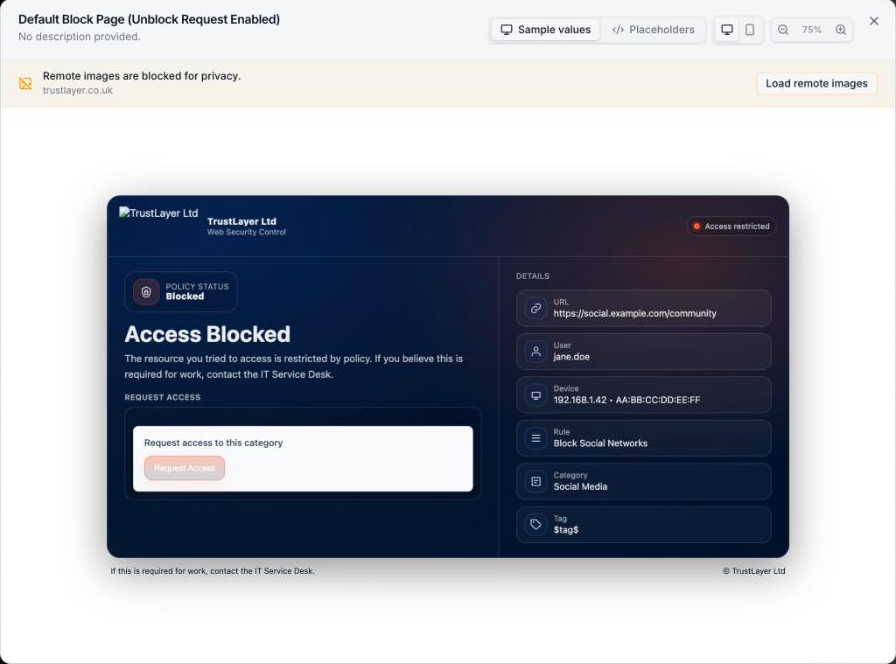
Task: Click Request access to this category text
Action: tap(213, 443)
